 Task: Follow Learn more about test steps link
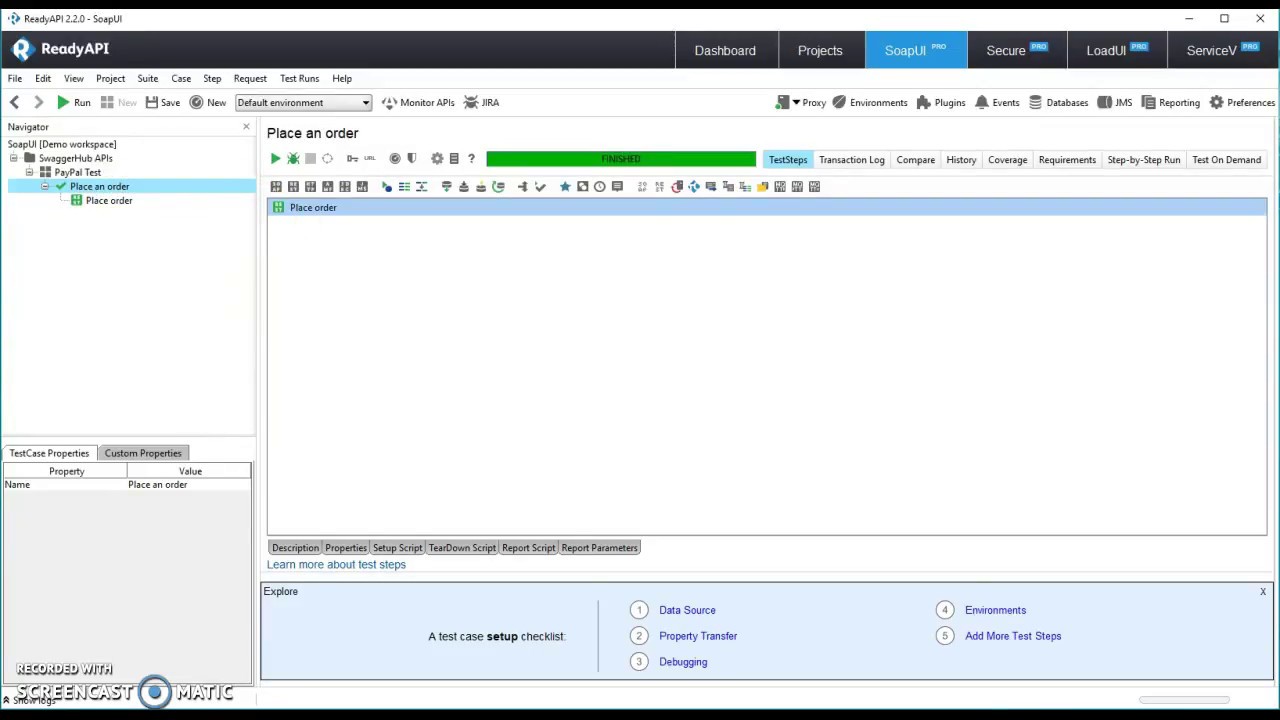point(336,564)
